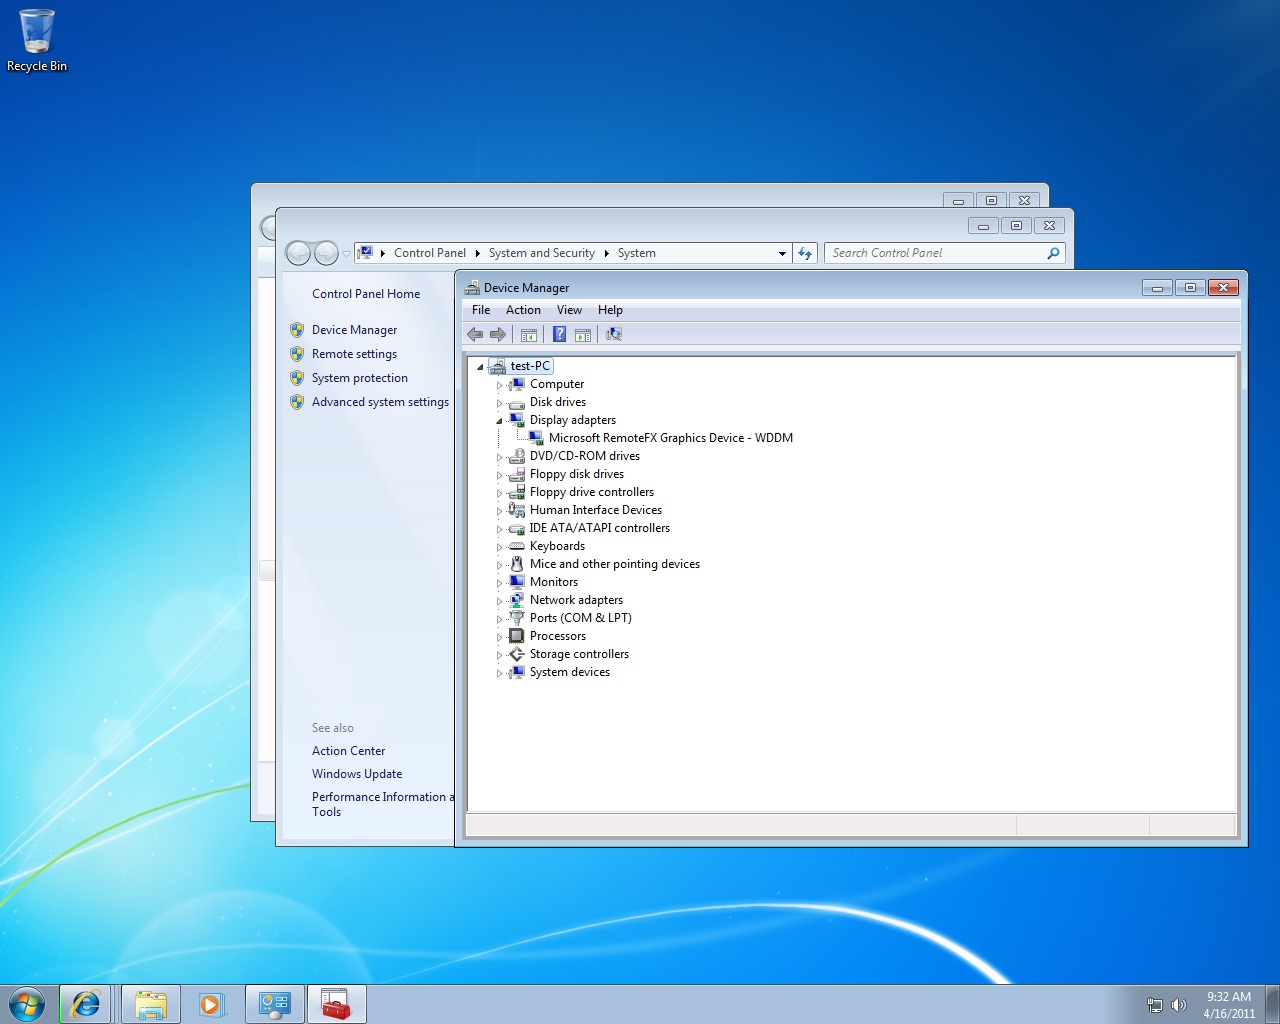Viewport: 1280px width, 1024px height.
Task: Open the Action menu
Action: tap(523, 310)
